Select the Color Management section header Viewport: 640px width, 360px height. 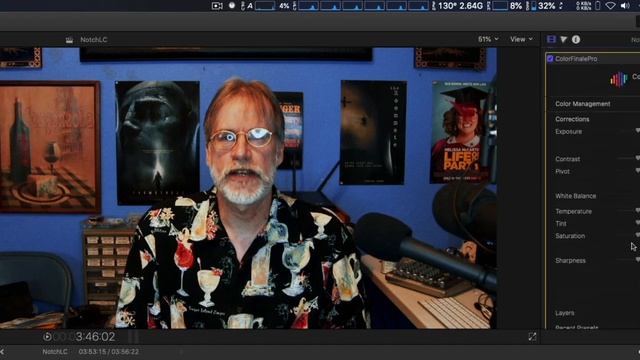click(x=582, y=104)
